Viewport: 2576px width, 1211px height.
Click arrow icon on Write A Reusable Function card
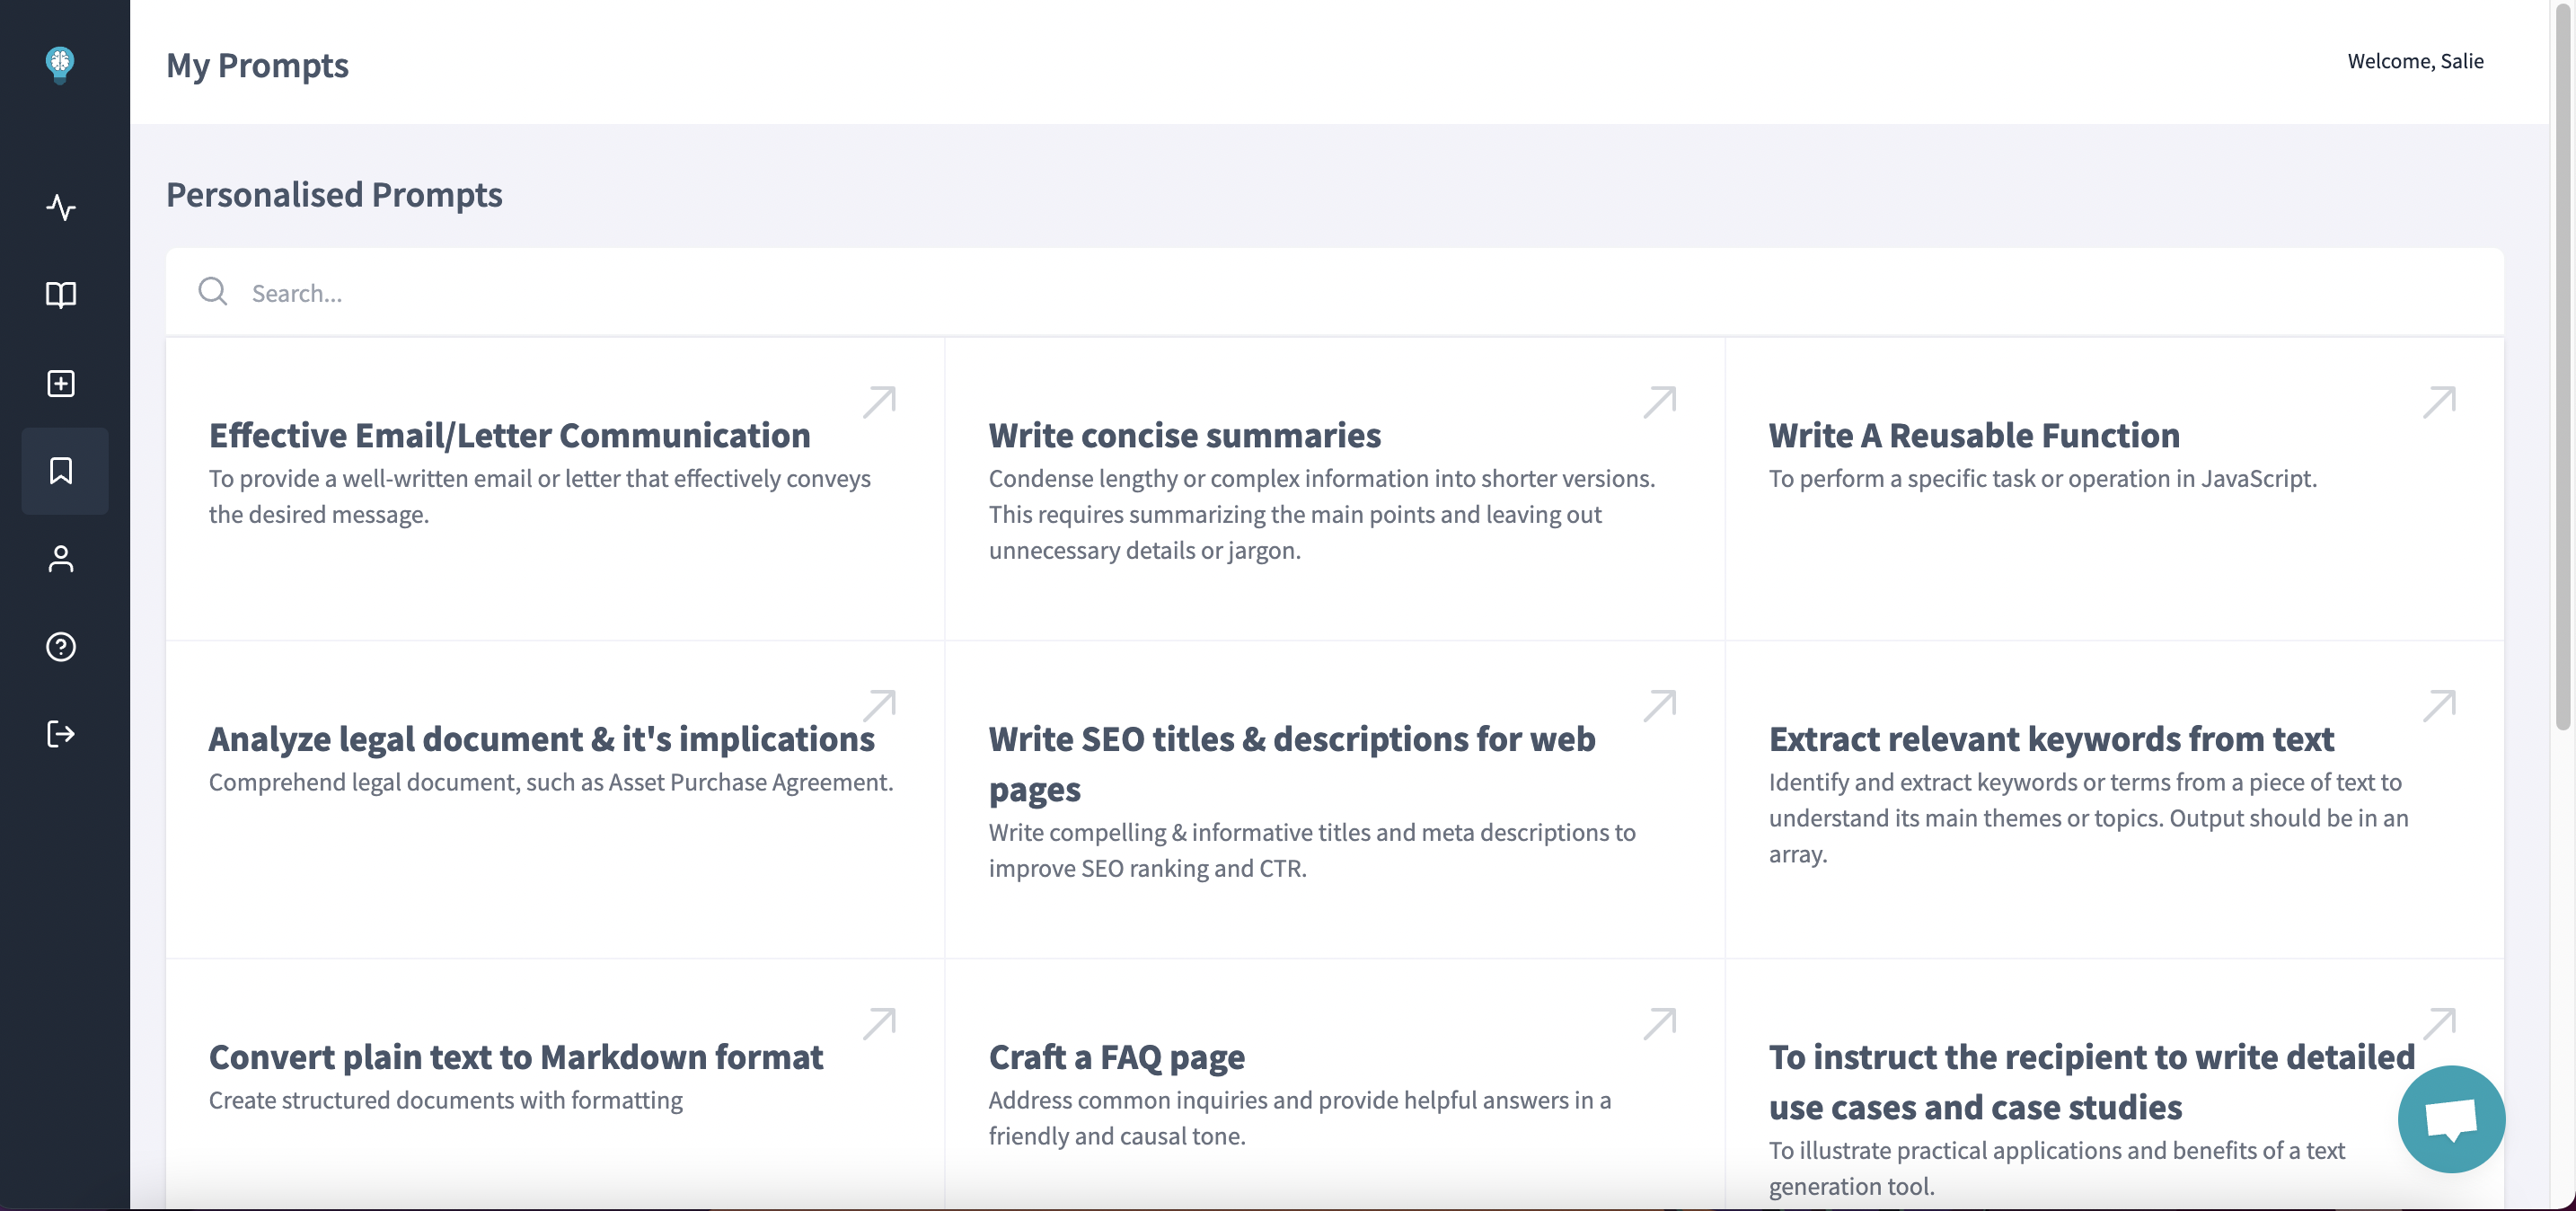point(2439,402)
